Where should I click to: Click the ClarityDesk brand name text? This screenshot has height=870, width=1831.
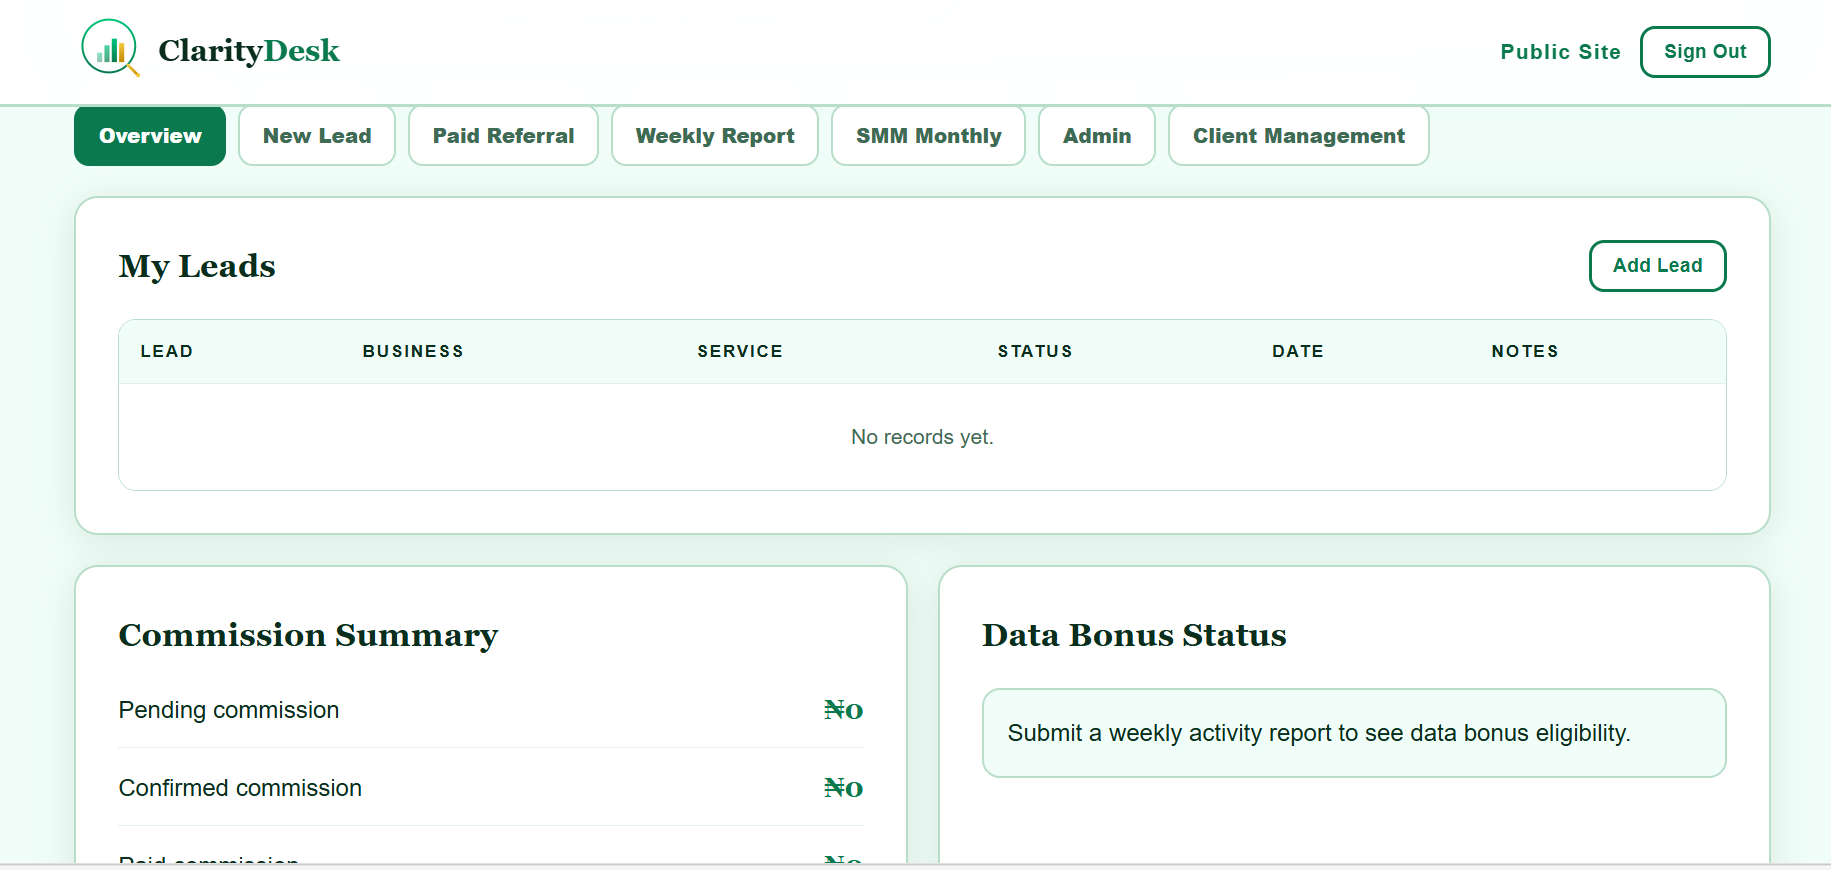click(249, 50)
